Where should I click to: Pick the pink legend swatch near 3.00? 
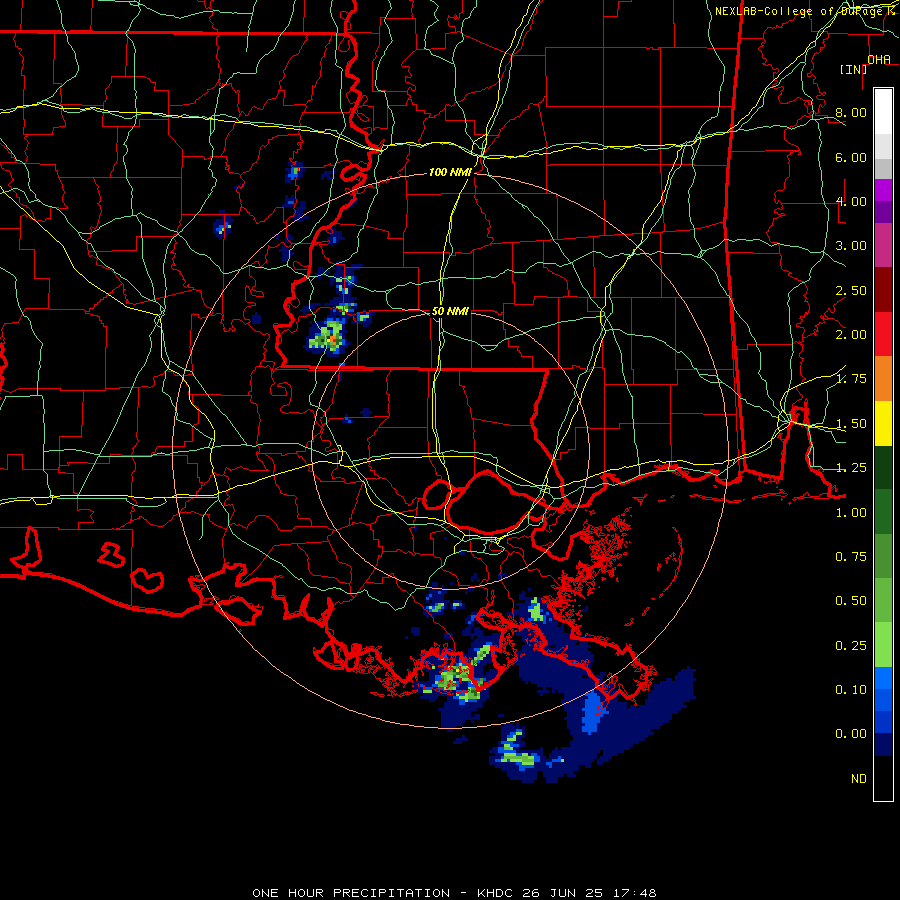[883, 245]
